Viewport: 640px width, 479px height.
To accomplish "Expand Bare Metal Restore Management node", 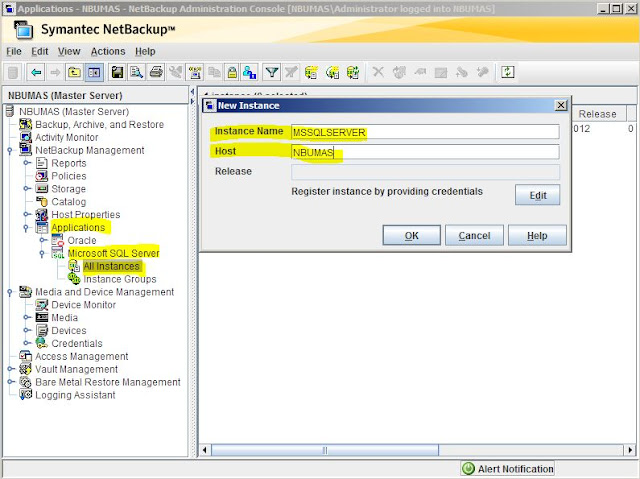I will (11, 382).
